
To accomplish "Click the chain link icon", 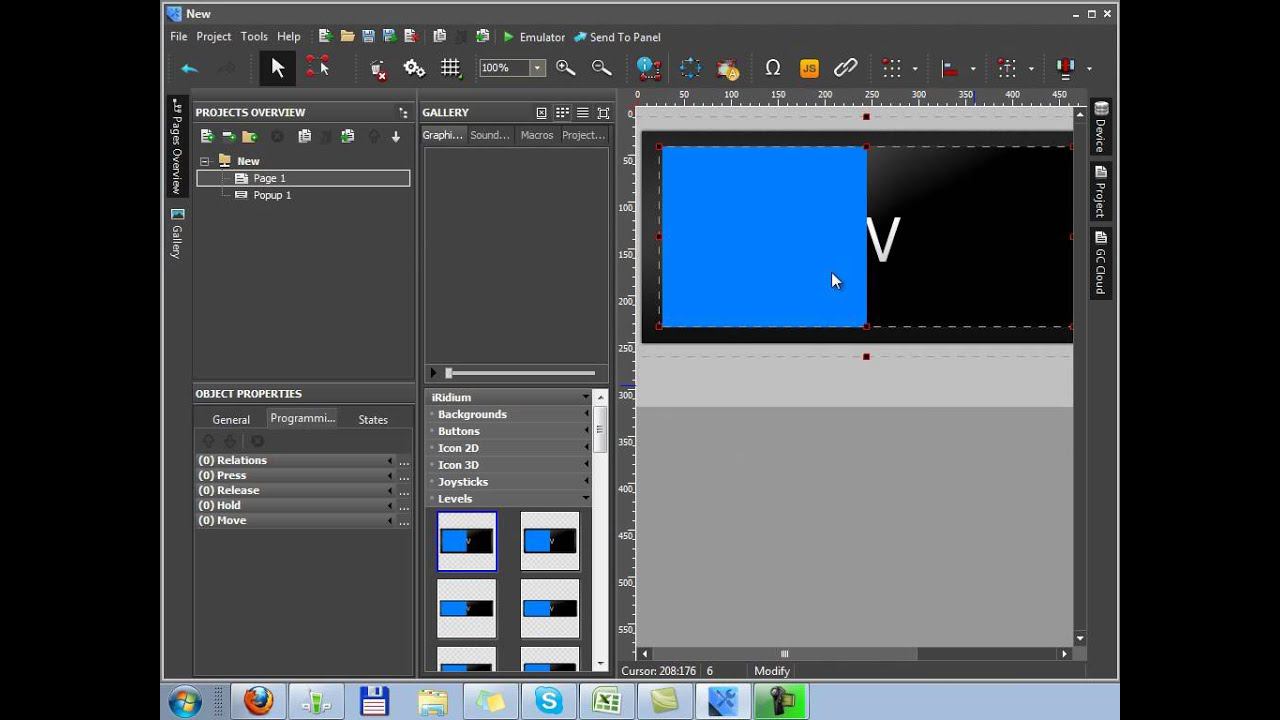I will click(846, 68).
